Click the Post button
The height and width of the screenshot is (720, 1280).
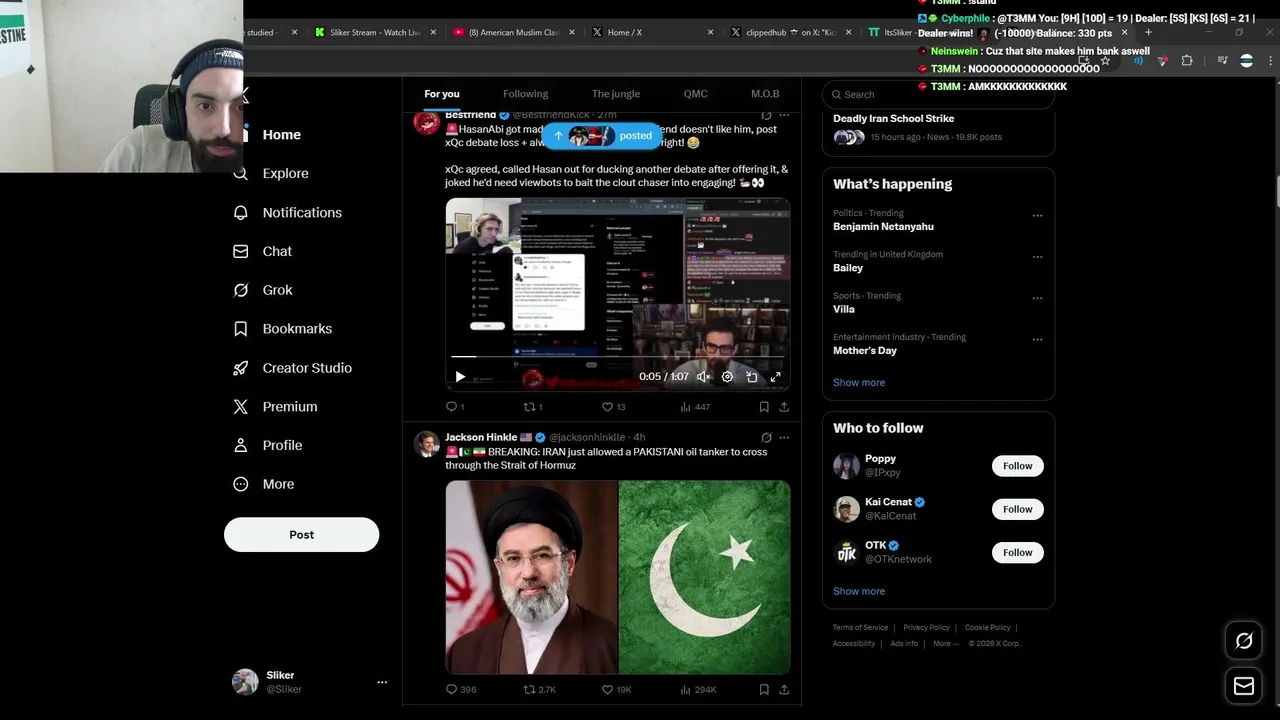(x=301, y=534)
